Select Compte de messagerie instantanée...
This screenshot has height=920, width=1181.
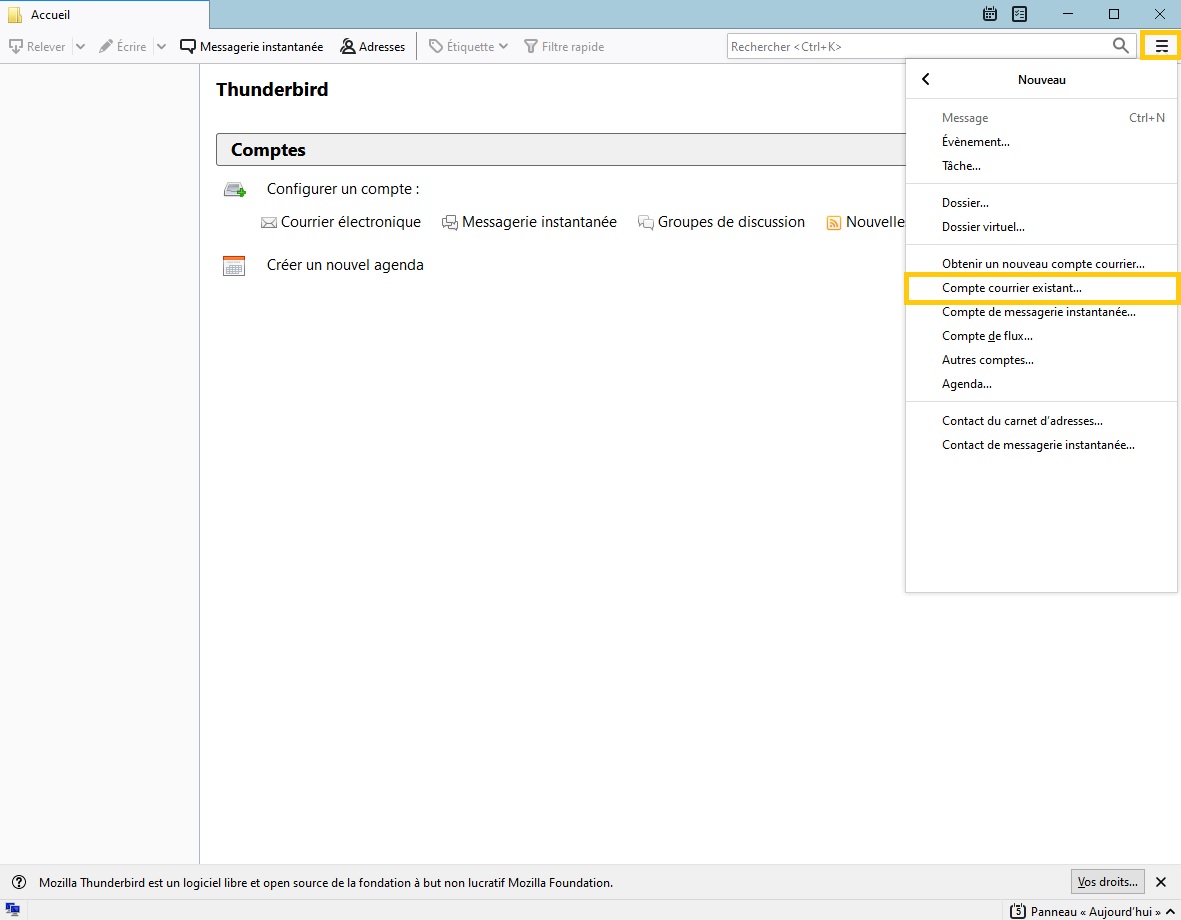(1042, 312)
